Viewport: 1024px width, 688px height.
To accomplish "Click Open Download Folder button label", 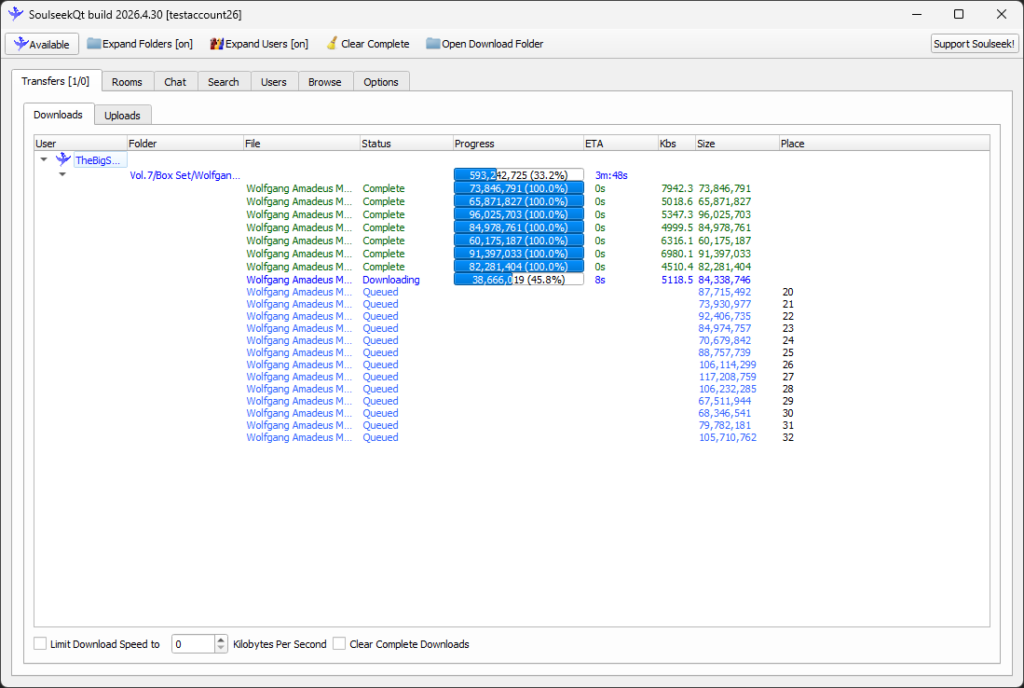I will 492,44.
